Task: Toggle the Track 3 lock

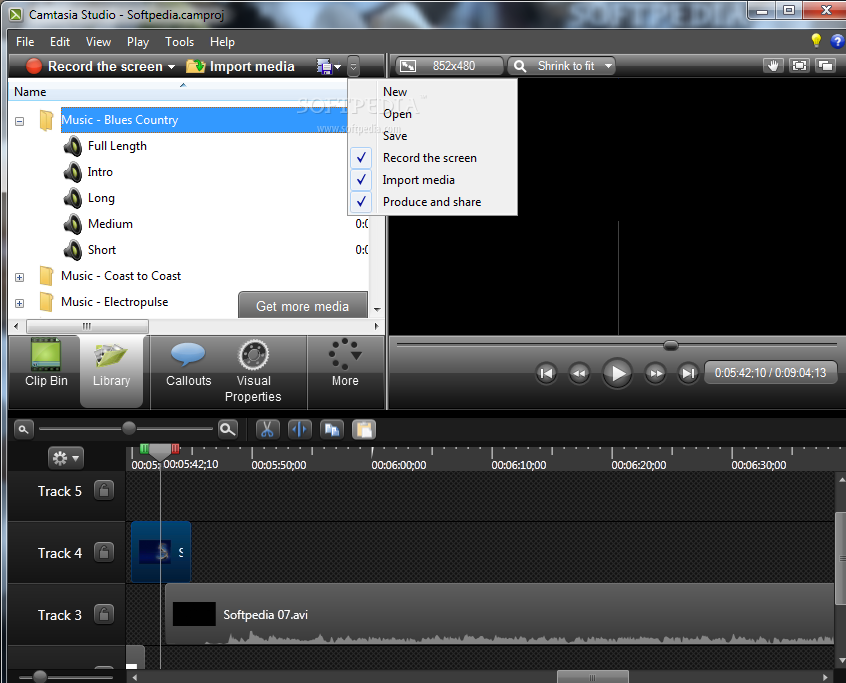Action: pos(104,614)
